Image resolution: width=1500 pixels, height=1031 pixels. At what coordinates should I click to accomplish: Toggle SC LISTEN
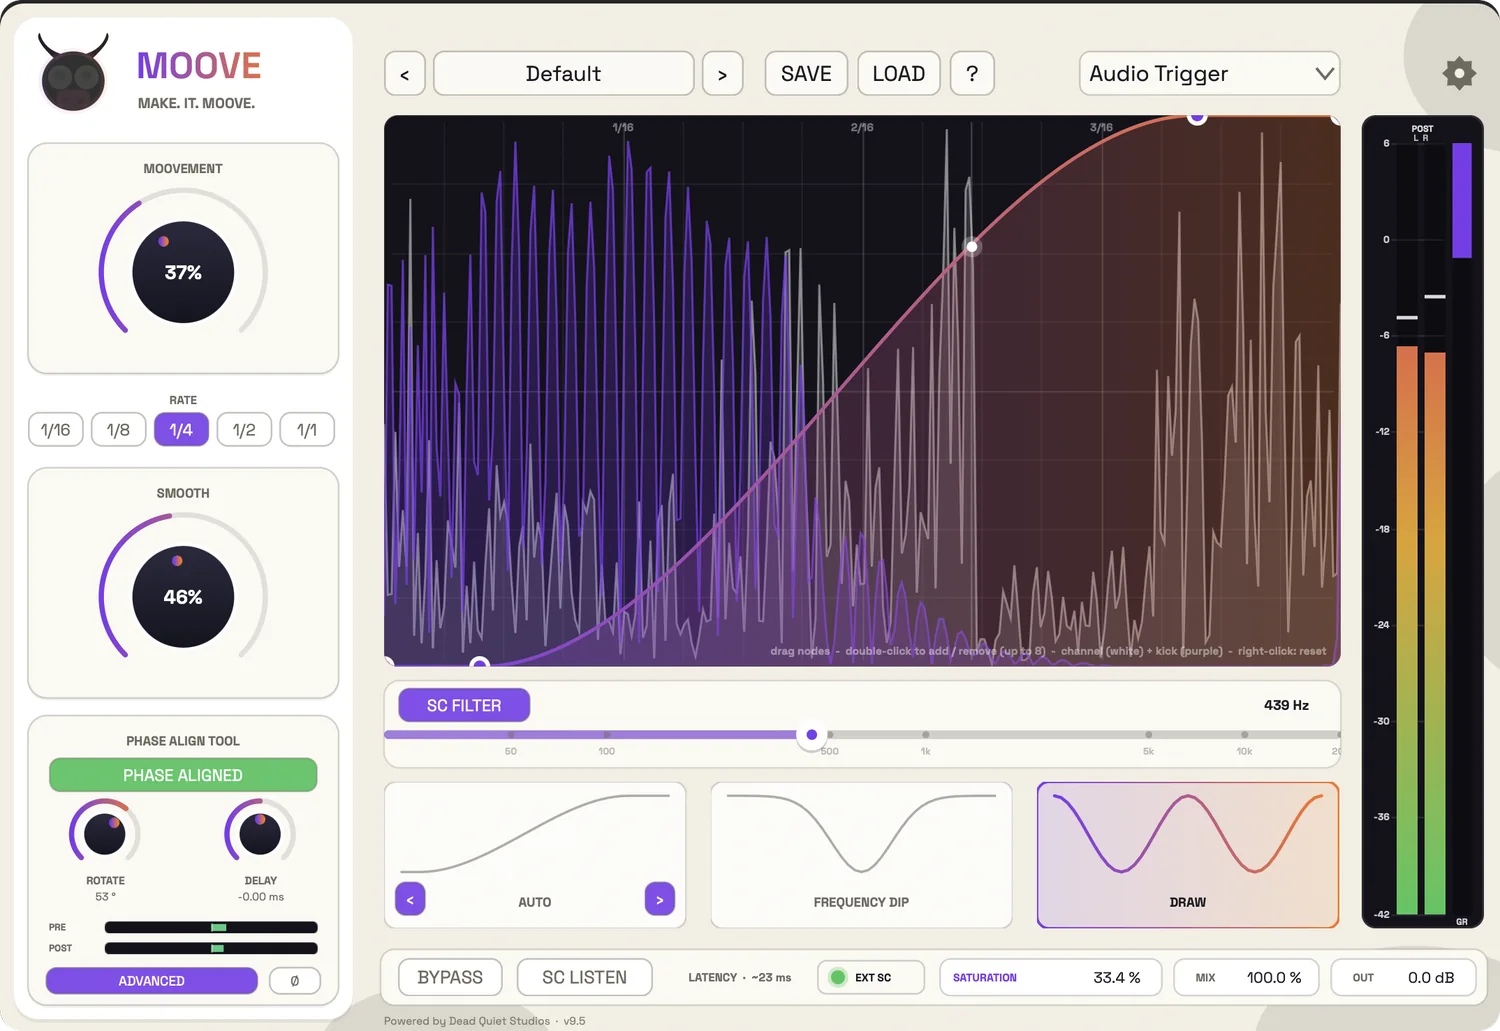click(x=585, y=977)
